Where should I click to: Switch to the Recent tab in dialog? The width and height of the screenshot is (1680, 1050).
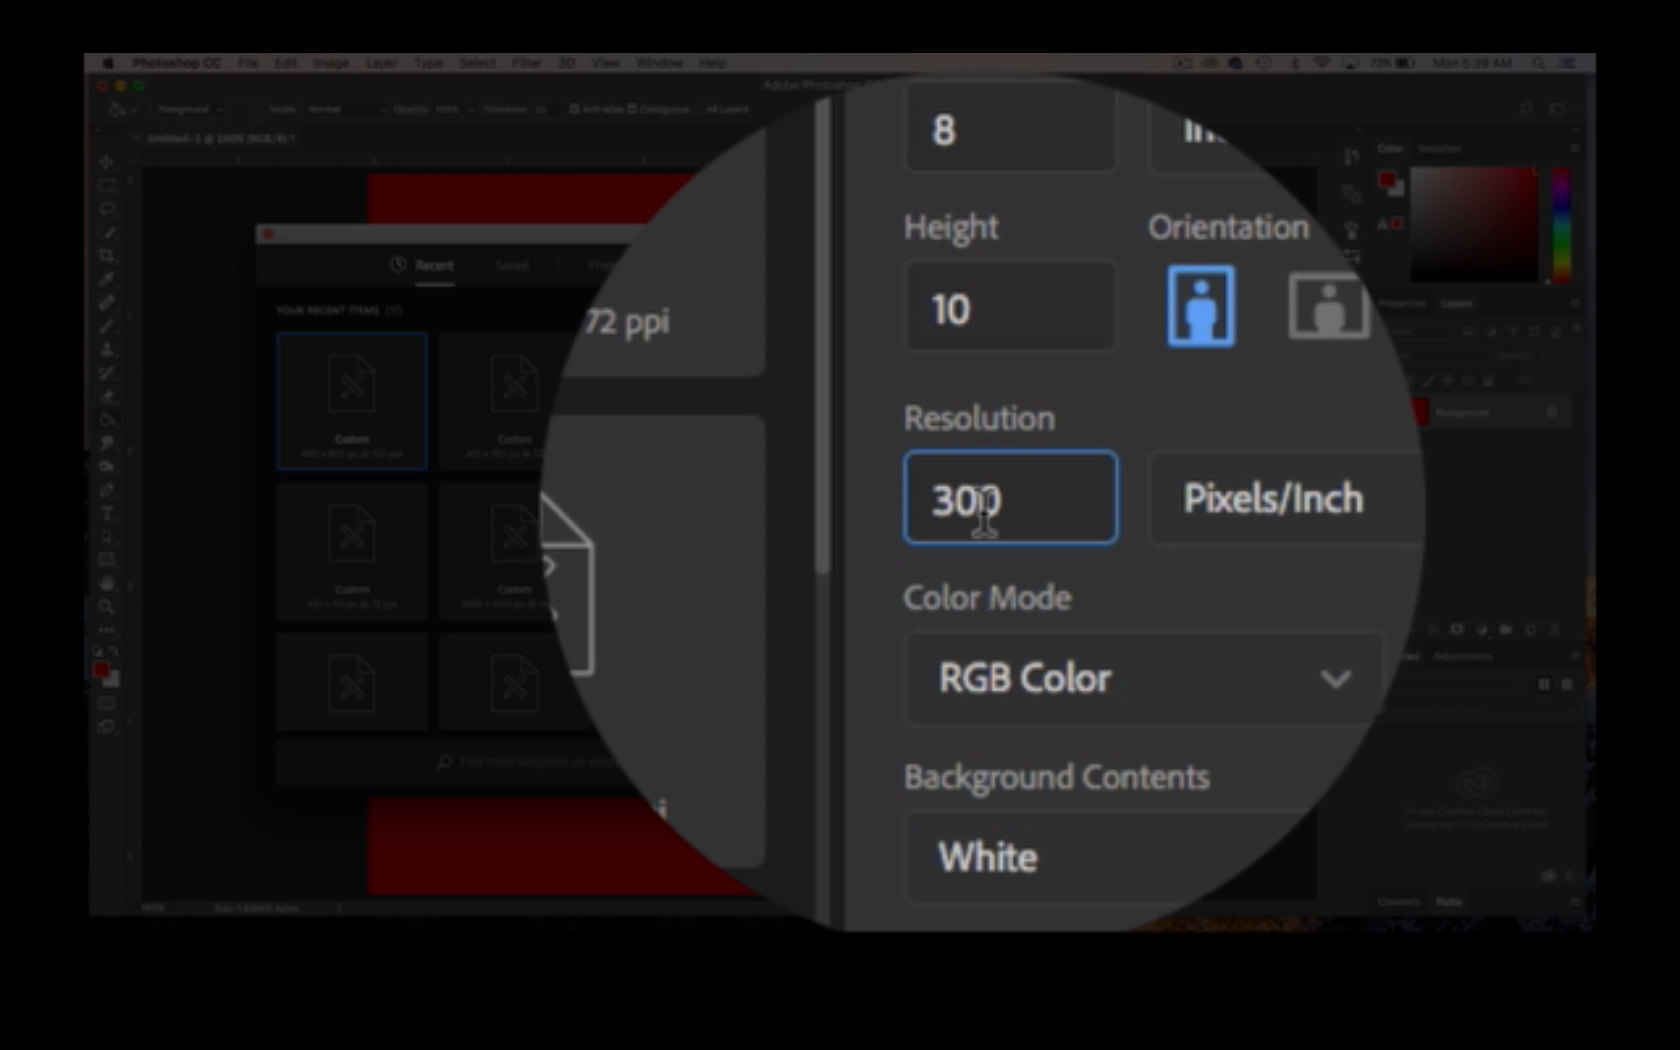[434, 265]
